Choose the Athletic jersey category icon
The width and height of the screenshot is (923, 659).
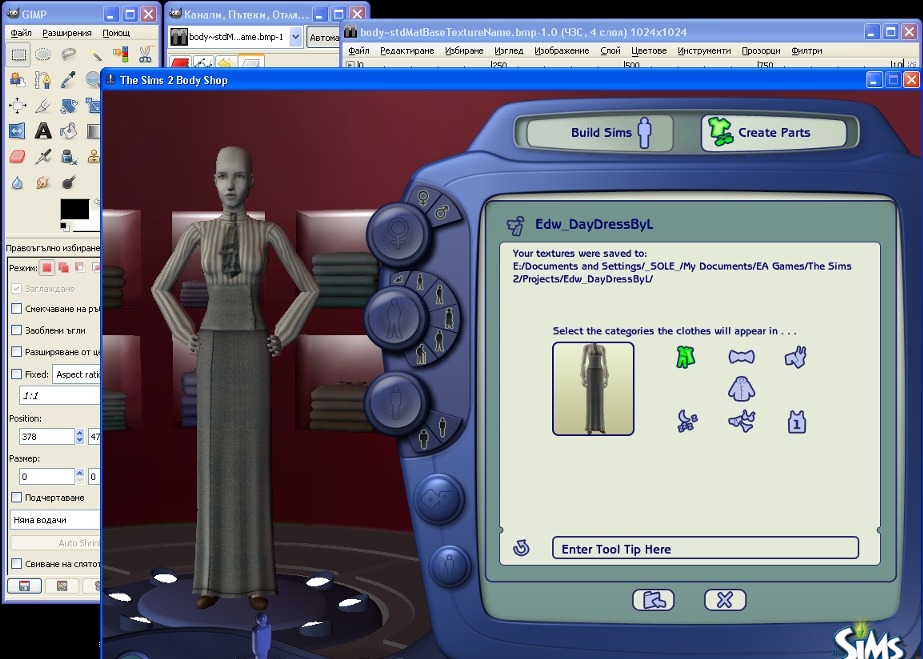point(796,422)
